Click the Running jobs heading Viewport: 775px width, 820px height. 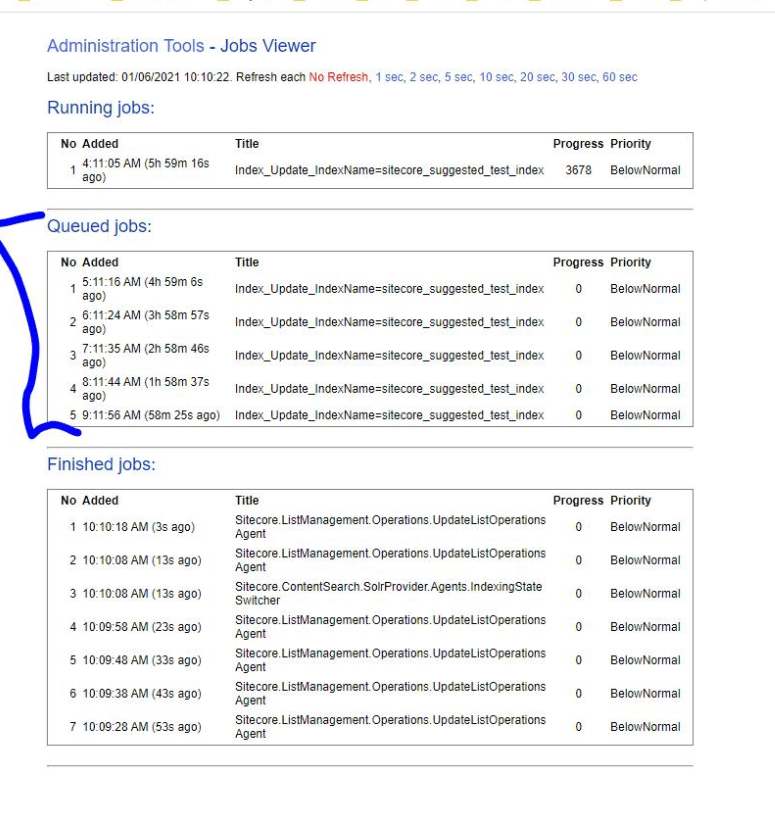(101, 108)
